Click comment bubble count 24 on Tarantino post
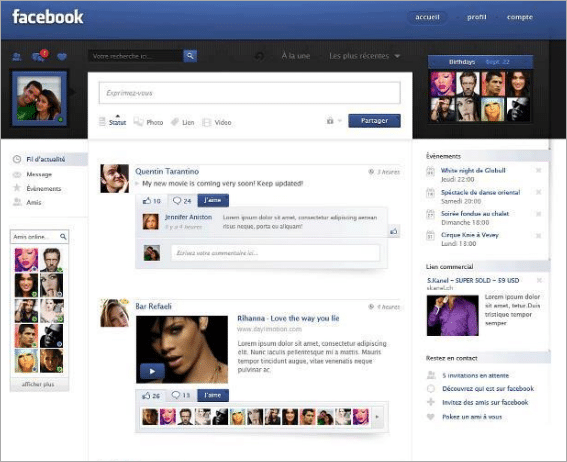The height and width of the screenshot is (462, 567). click(182, 201)
